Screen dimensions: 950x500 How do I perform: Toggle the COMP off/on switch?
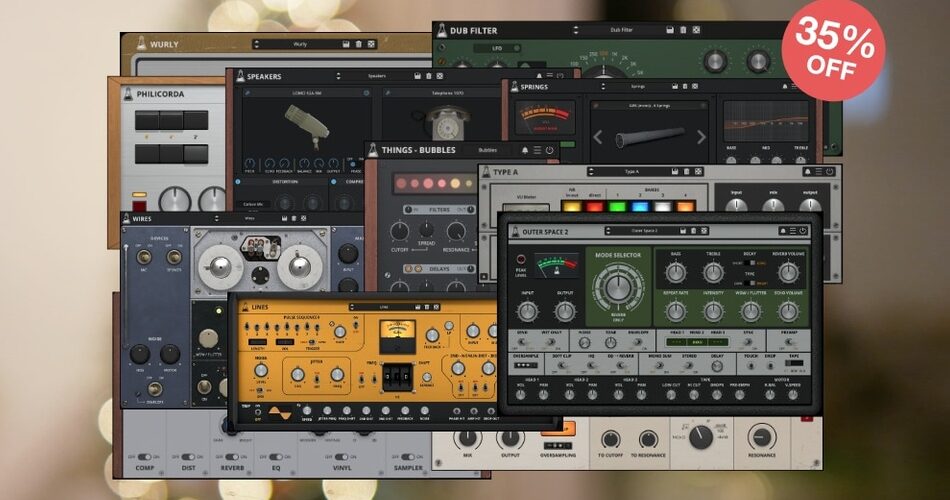click(146, 457)
